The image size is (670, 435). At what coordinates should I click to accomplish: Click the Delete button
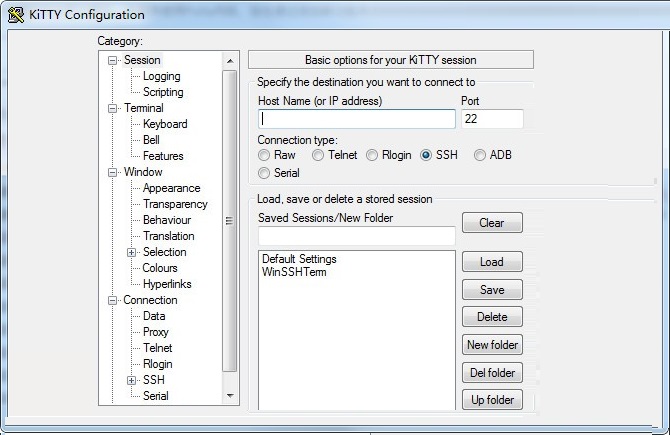point(492,317)
